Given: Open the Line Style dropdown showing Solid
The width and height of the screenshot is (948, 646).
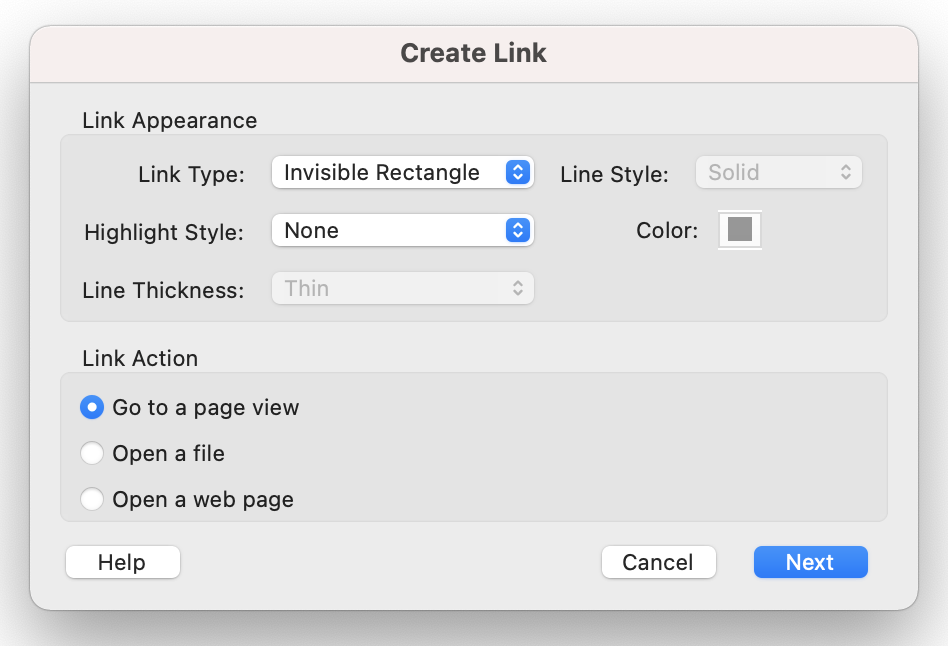Looking at the screenshot, I should (767, 172).
